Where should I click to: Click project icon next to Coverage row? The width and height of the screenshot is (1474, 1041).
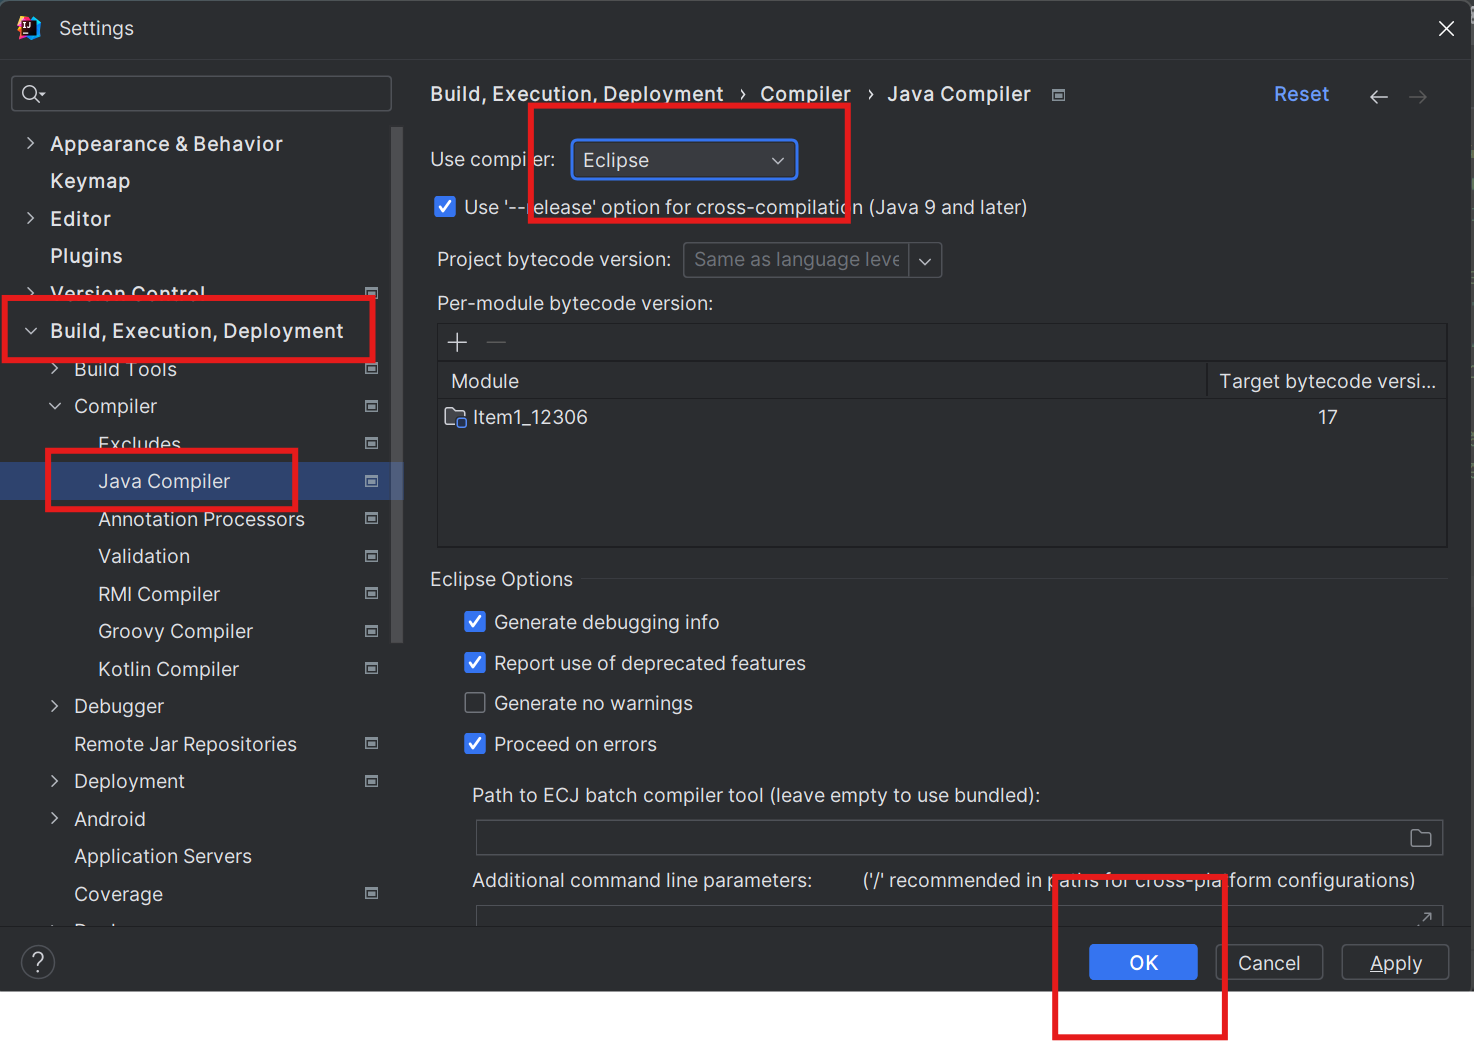click(x=372, y=894)
